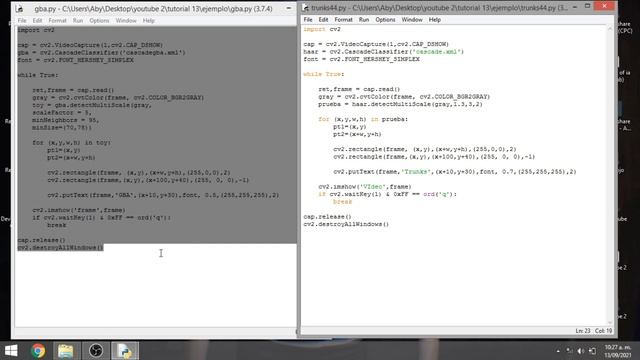Open Format menu in trunks44.py window
640x360 pixels.
click(343, 20)
